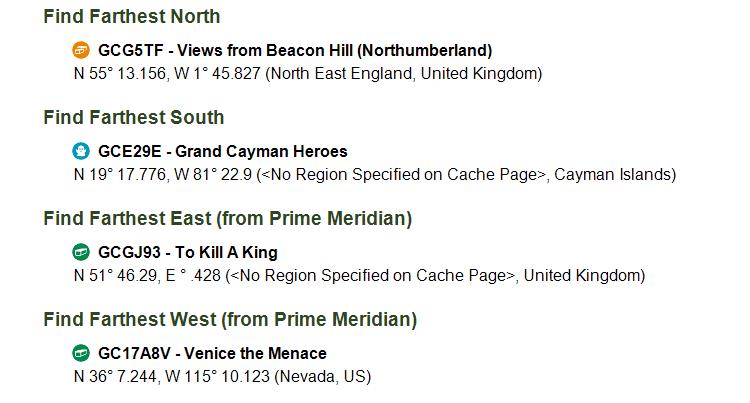Viewport: 750px width, 403px height.
Task: Click coordinates N 55° 13.156 text
Action: (x=120, y=74)
